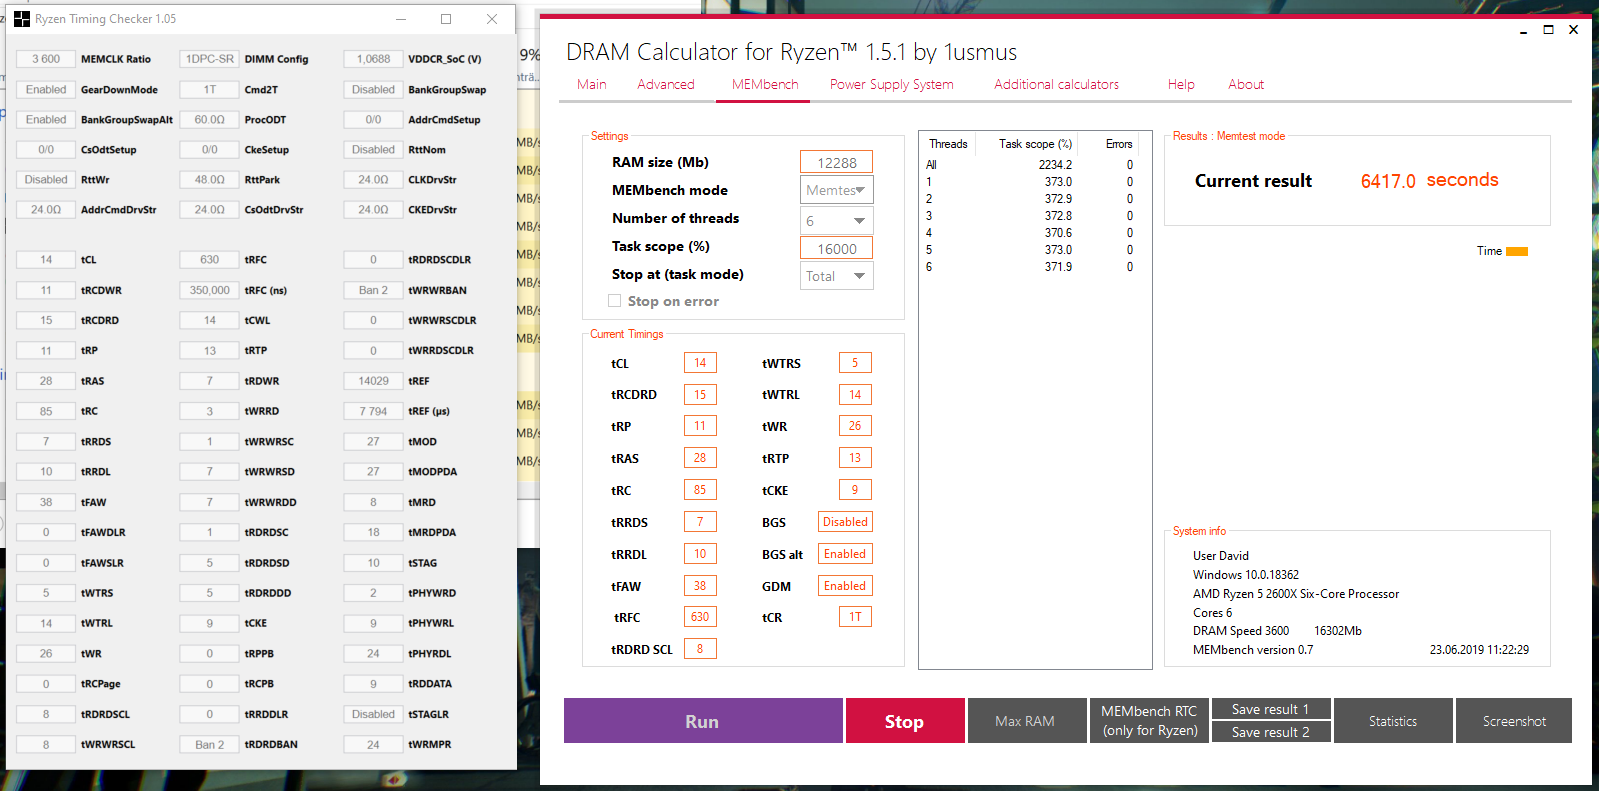Viewport: 1599px width, 791px height.
Task: Open Additional calculators tab
Action: coord(1057,85)
